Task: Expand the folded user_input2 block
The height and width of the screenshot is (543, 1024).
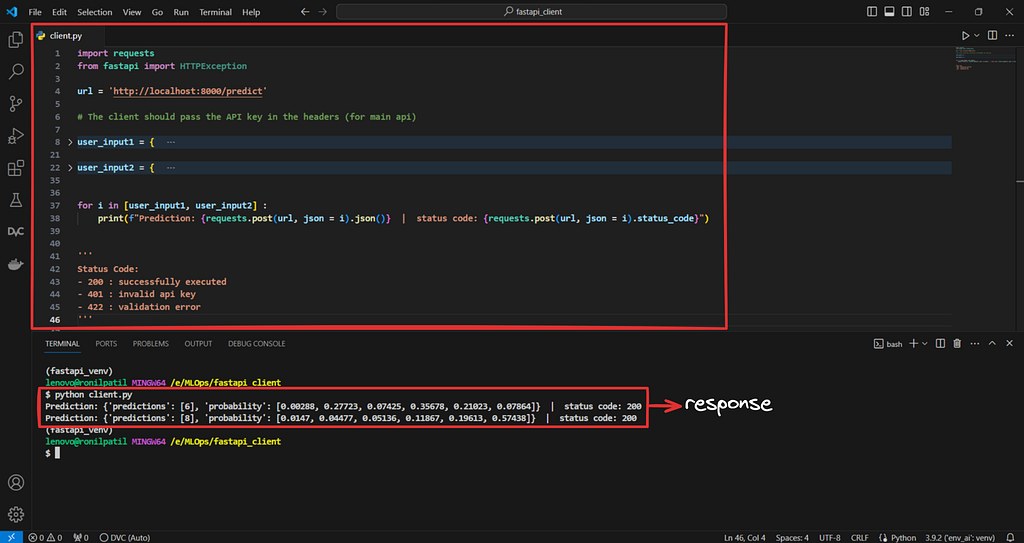Action: pyautogui.click(x=71, y=168)
